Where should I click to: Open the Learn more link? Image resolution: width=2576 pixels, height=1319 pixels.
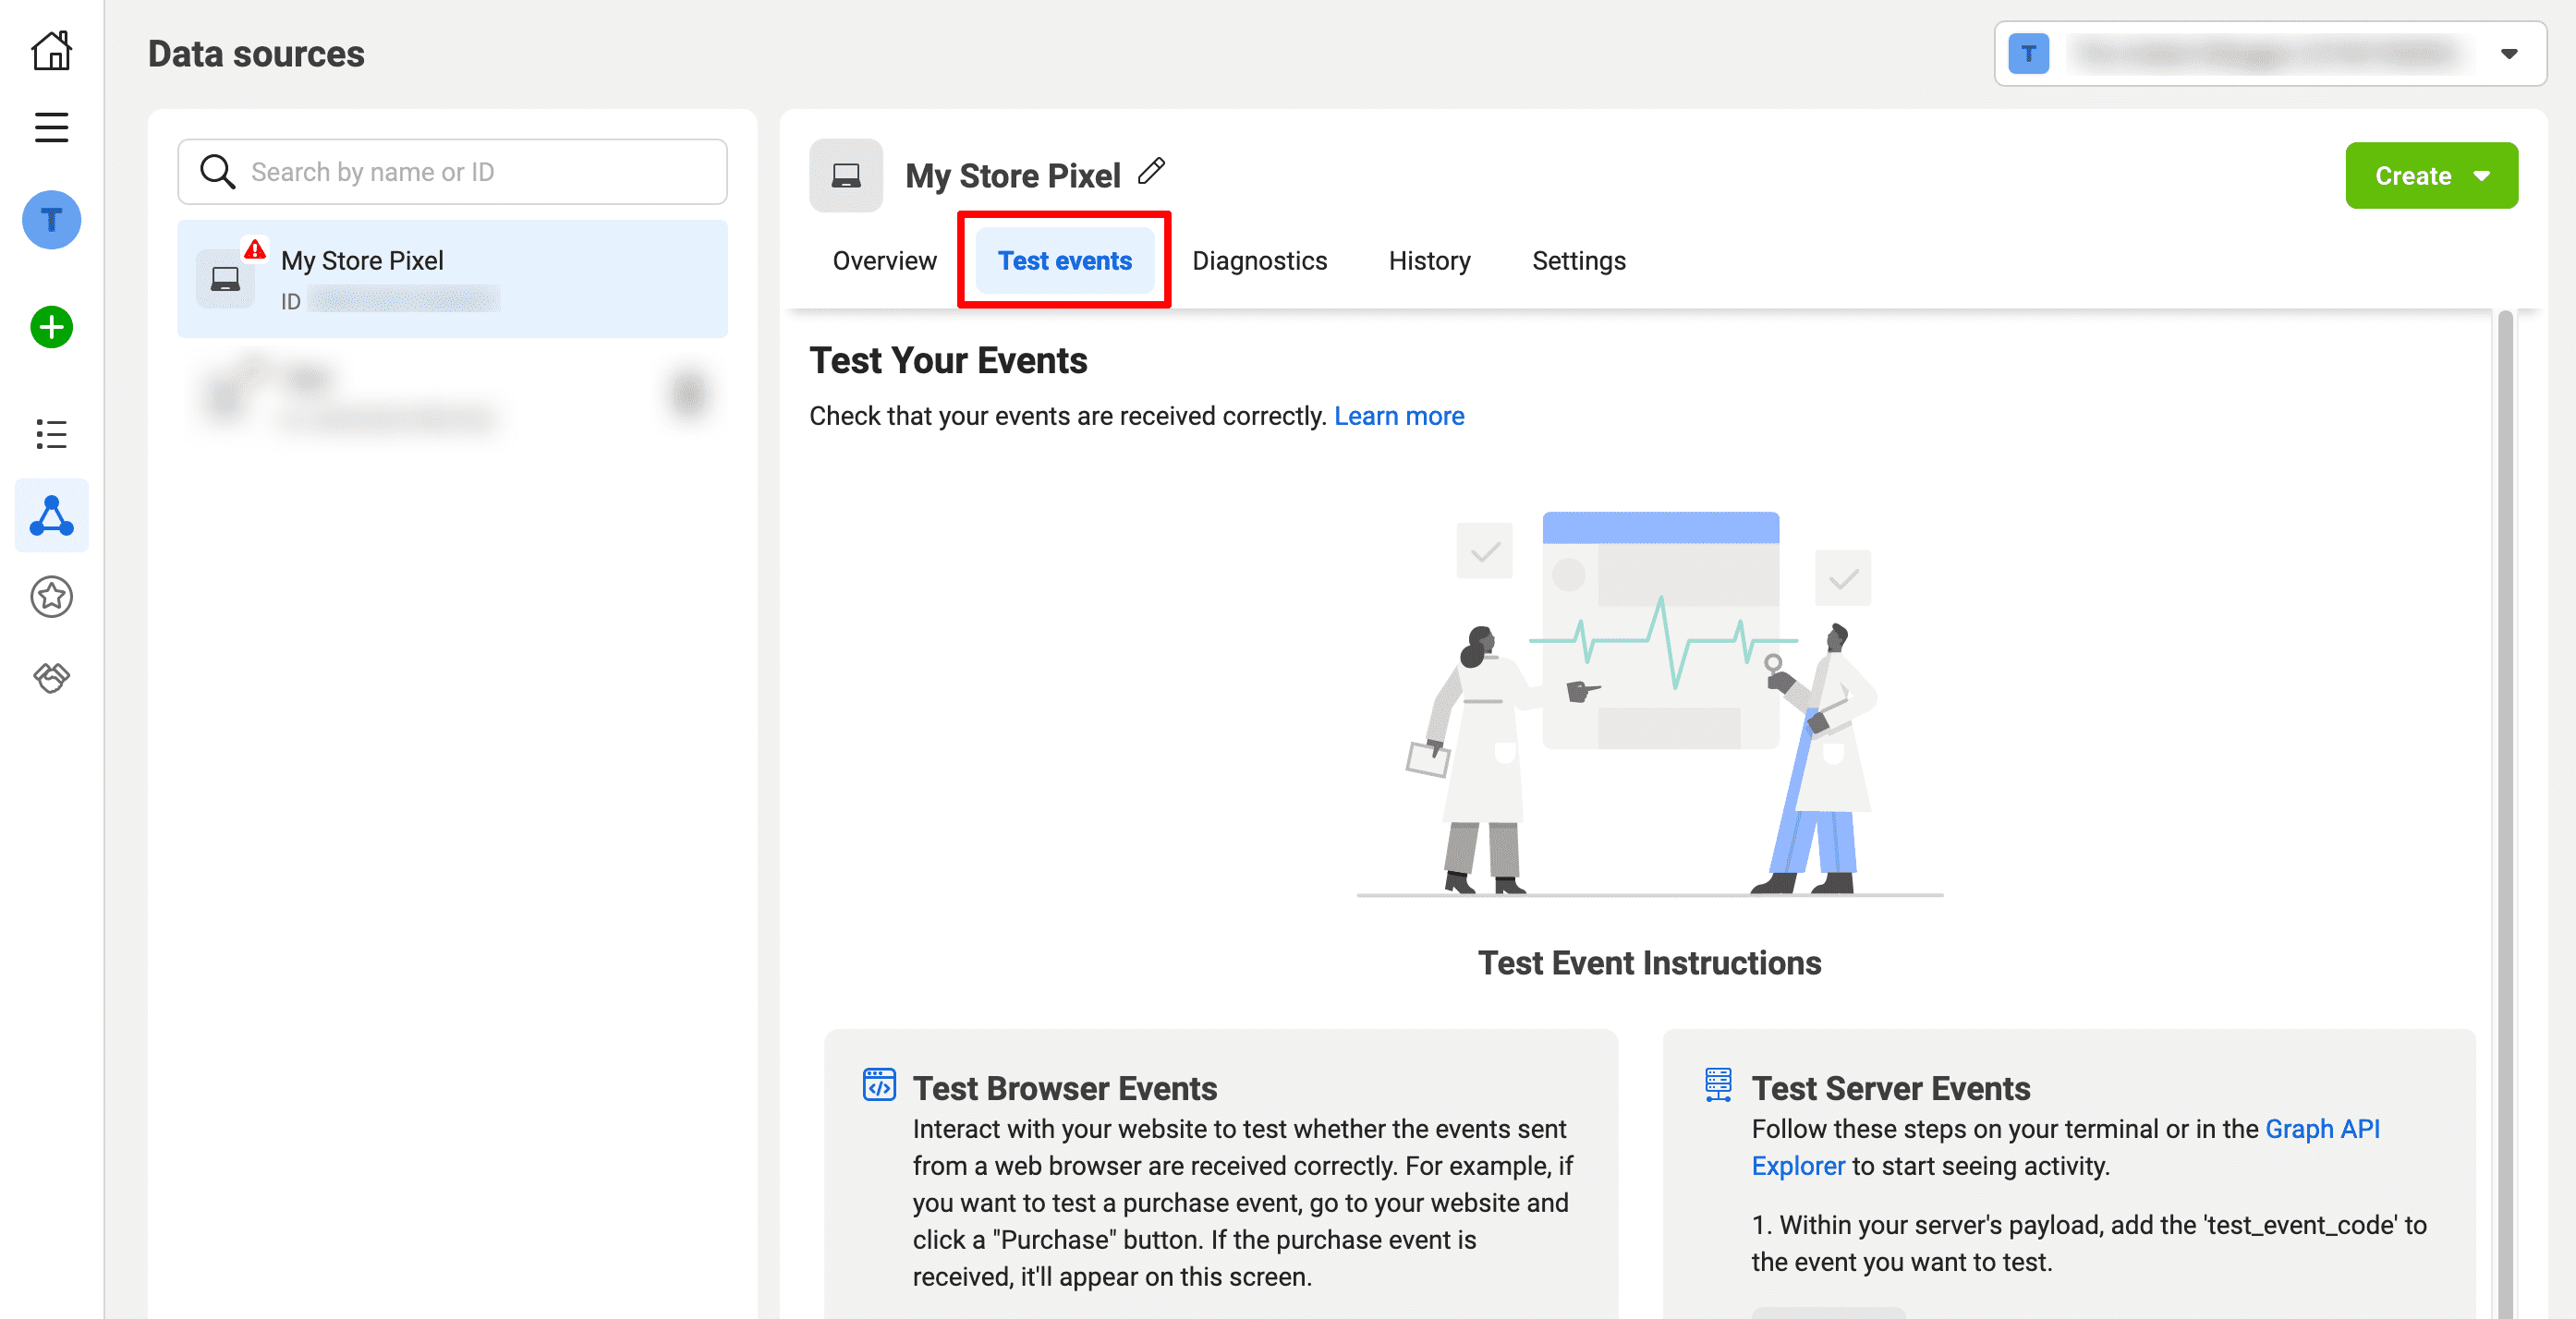[1399, 415]
